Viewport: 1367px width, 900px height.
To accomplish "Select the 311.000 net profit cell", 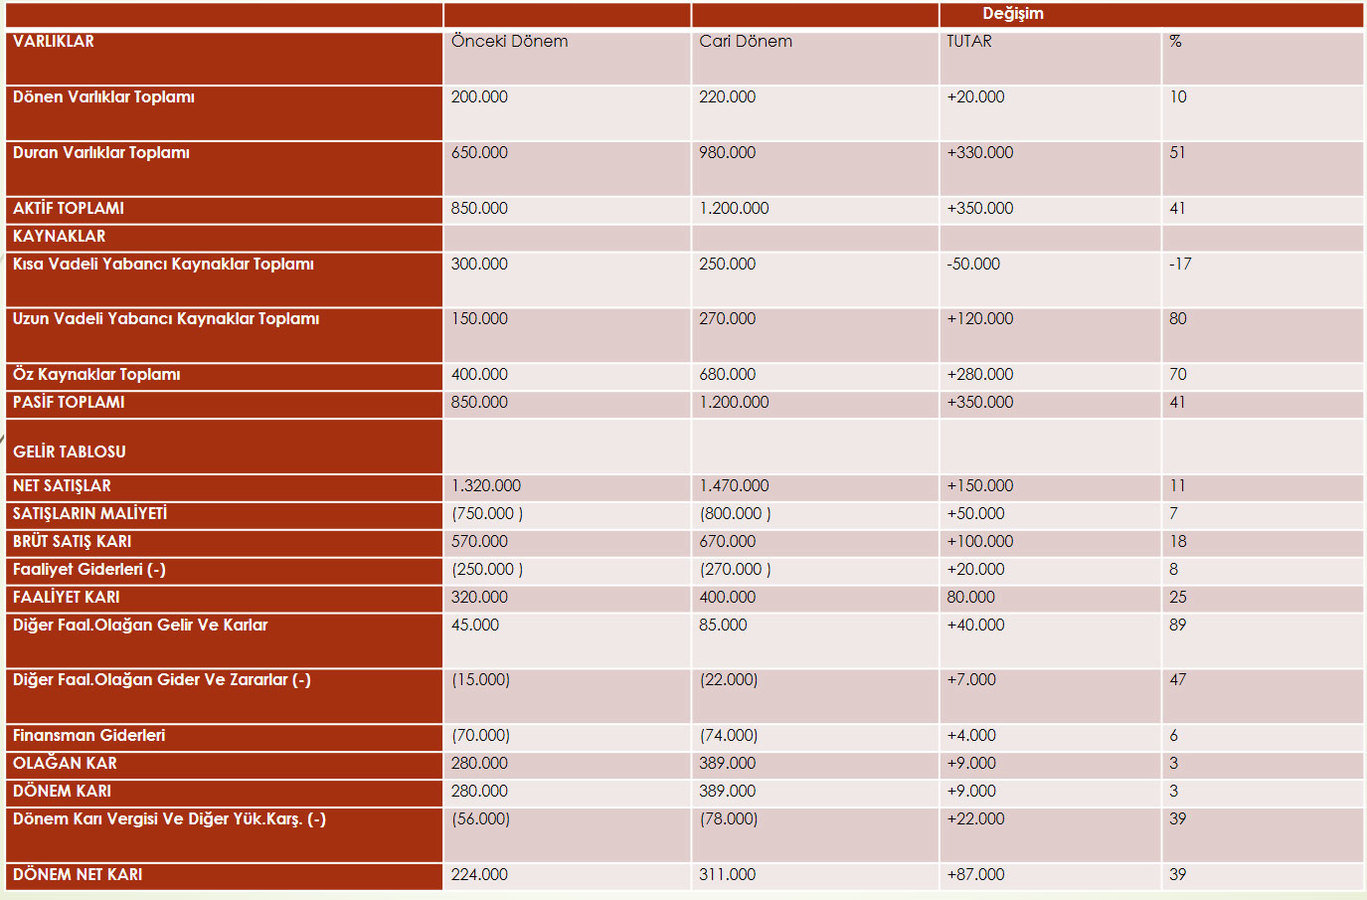I will [x=727, y=875].
